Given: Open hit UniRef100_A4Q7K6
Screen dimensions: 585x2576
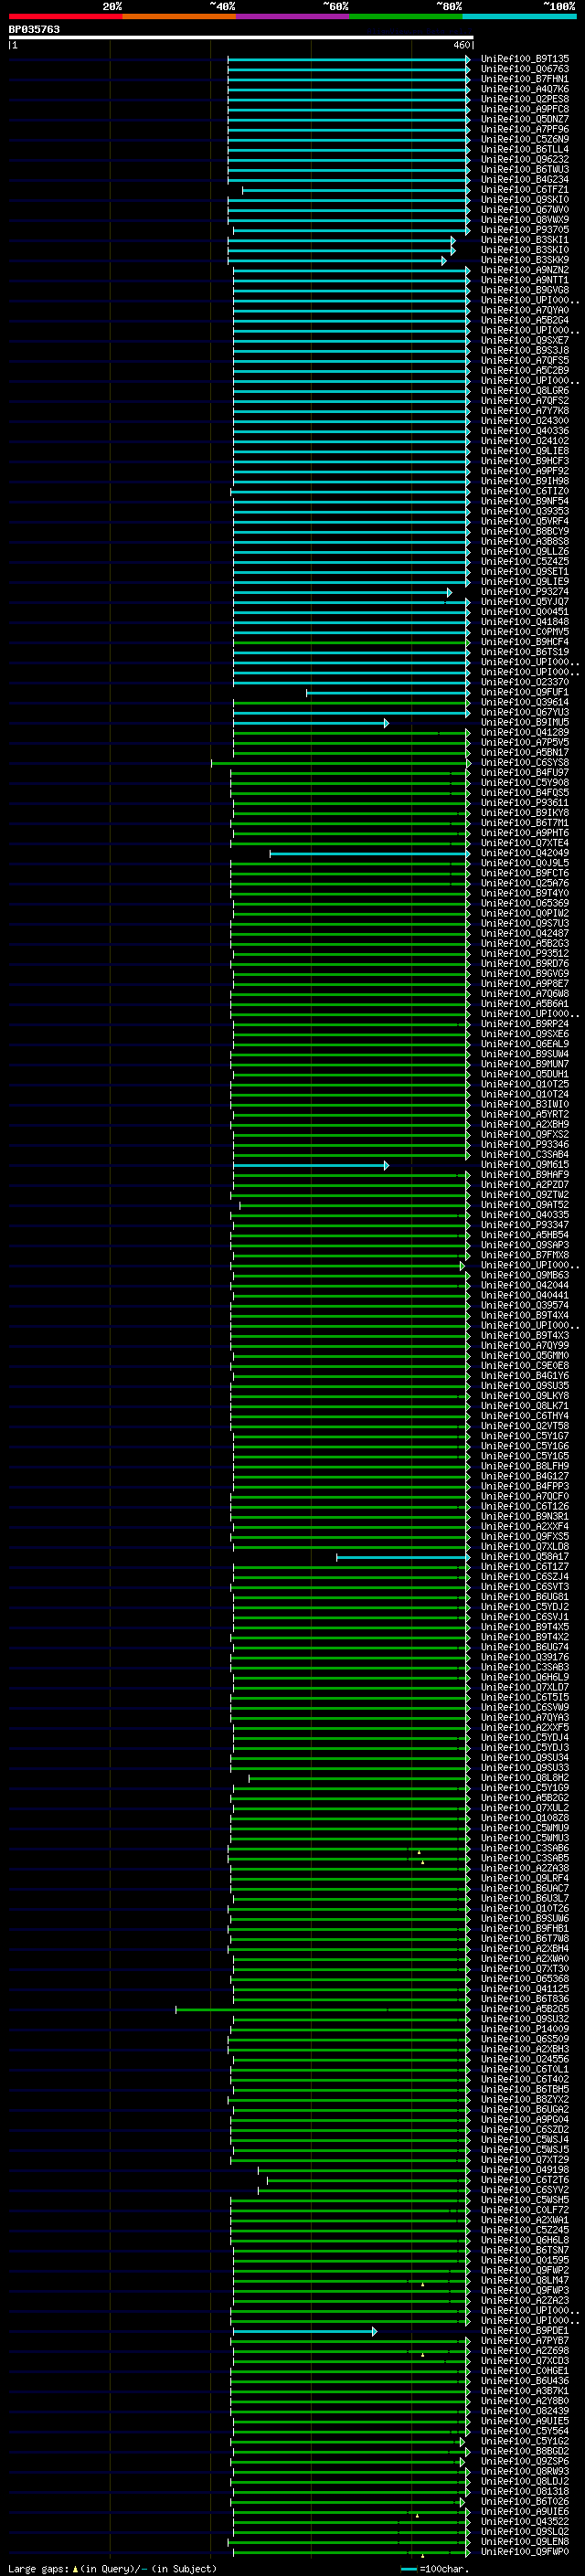Looking at the screenshot, I should [525, 89].
